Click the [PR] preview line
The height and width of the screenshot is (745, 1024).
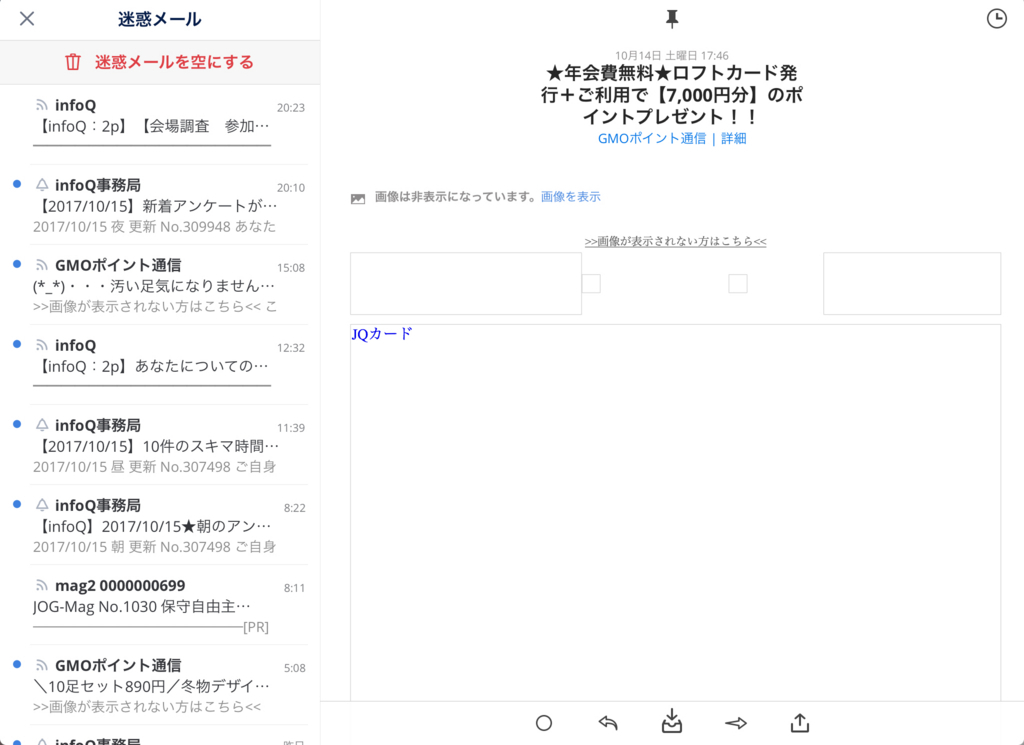(151, 627)
